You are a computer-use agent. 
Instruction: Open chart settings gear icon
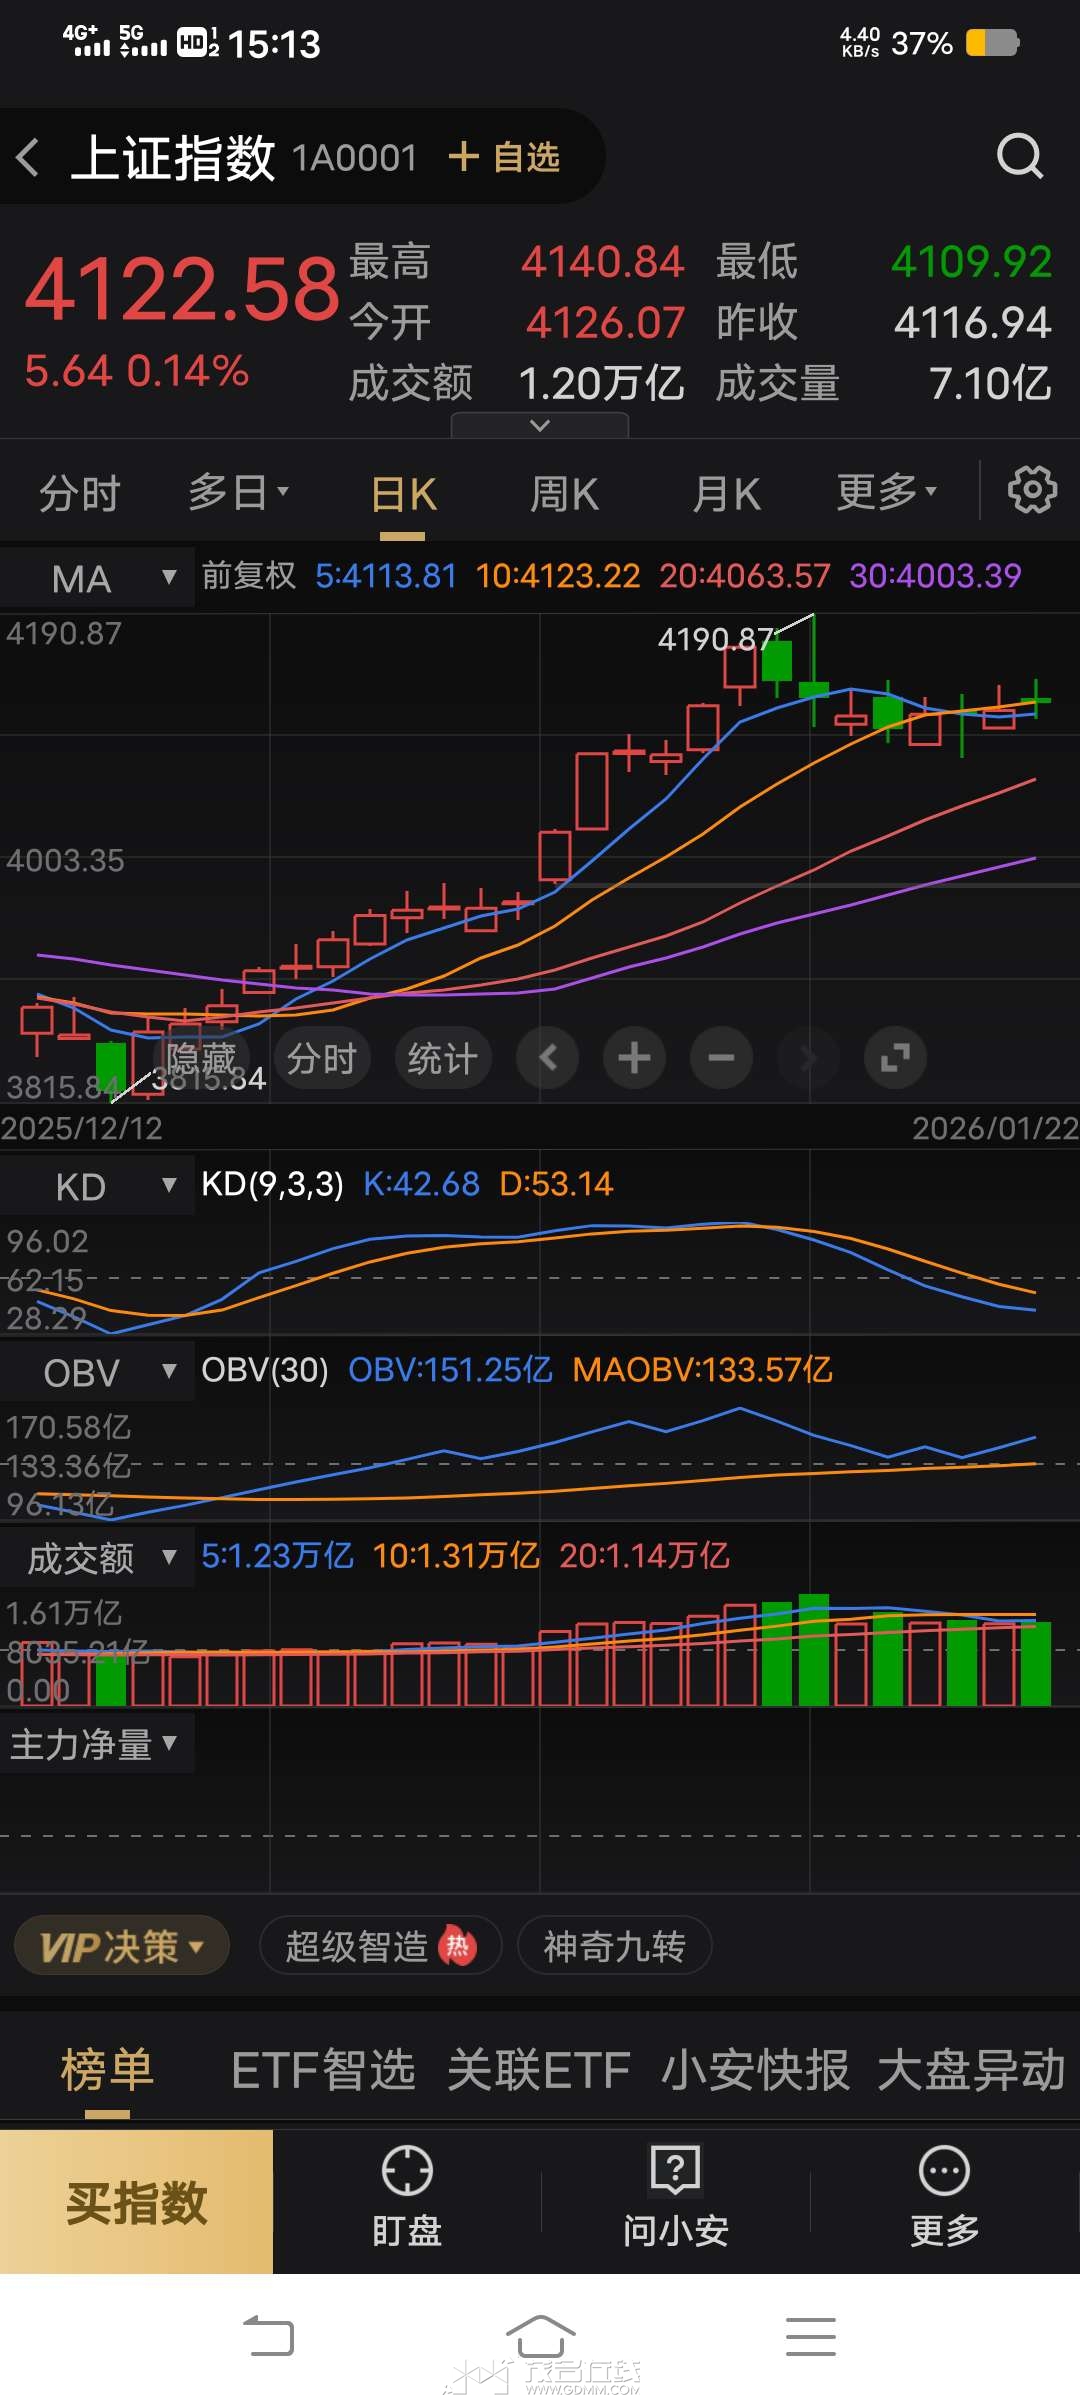click(x=1031, y=490)
